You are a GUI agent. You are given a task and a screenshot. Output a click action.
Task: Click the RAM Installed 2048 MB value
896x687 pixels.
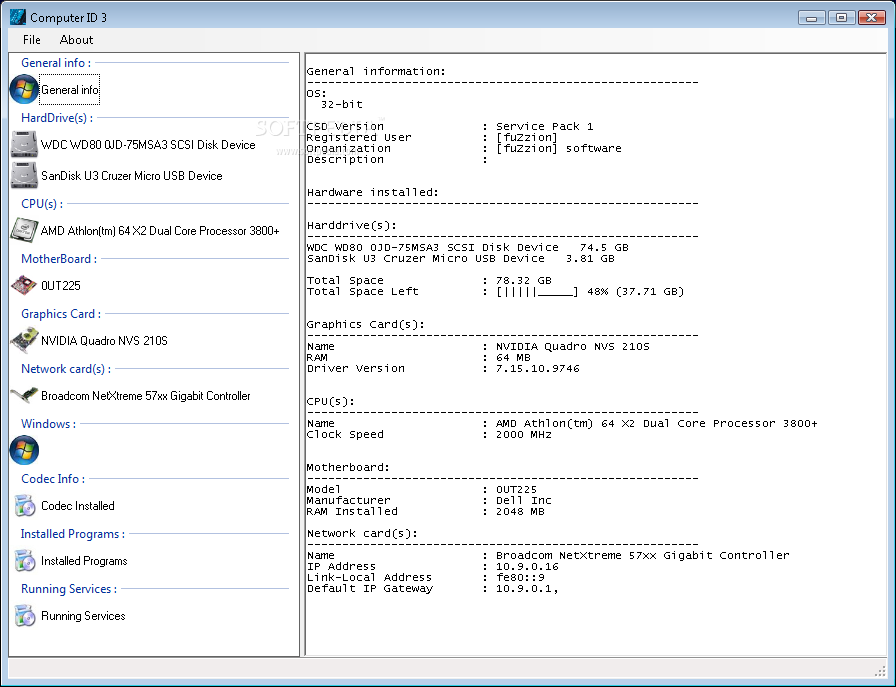point(520,512)
